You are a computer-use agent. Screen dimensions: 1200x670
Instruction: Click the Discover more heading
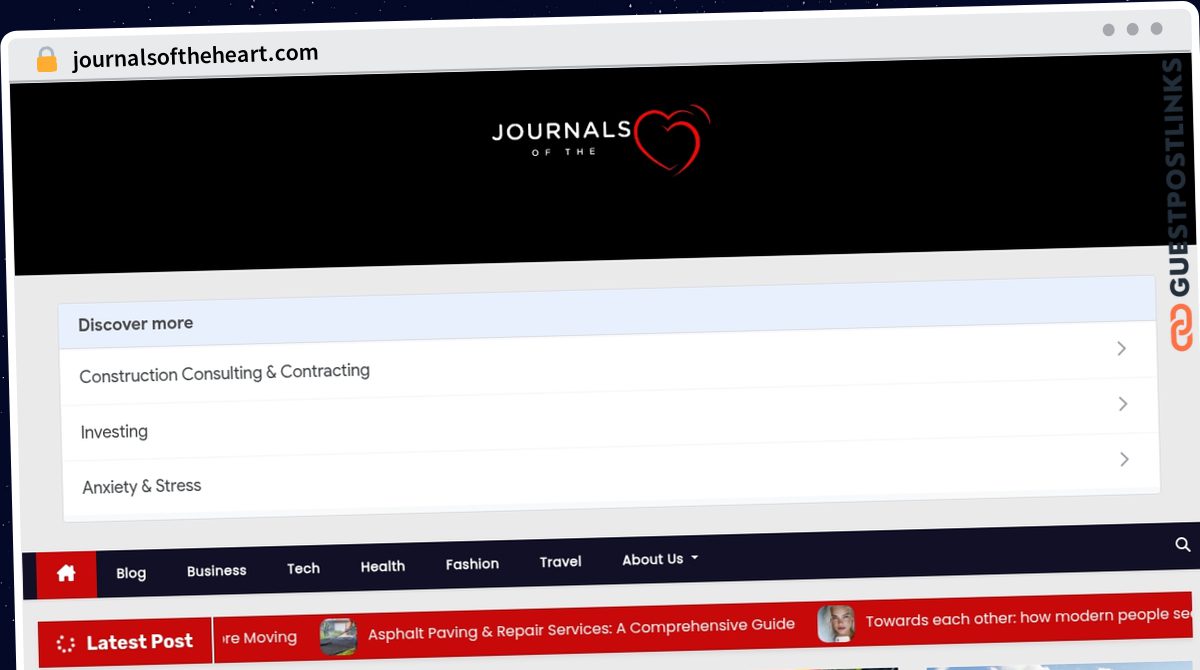pyautogui.click(x=136, y=324)
